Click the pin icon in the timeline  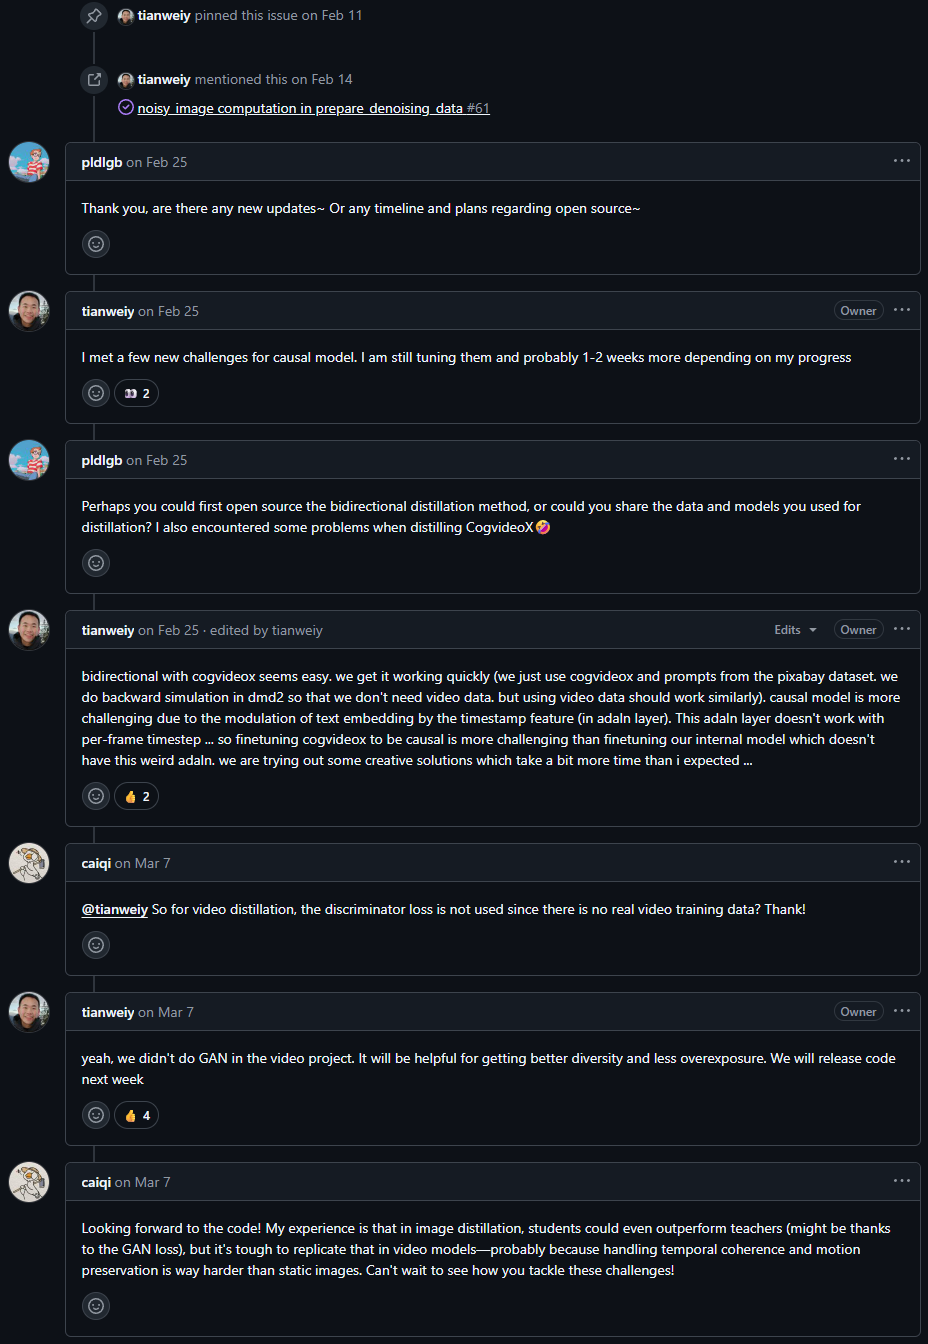(94, 16)
